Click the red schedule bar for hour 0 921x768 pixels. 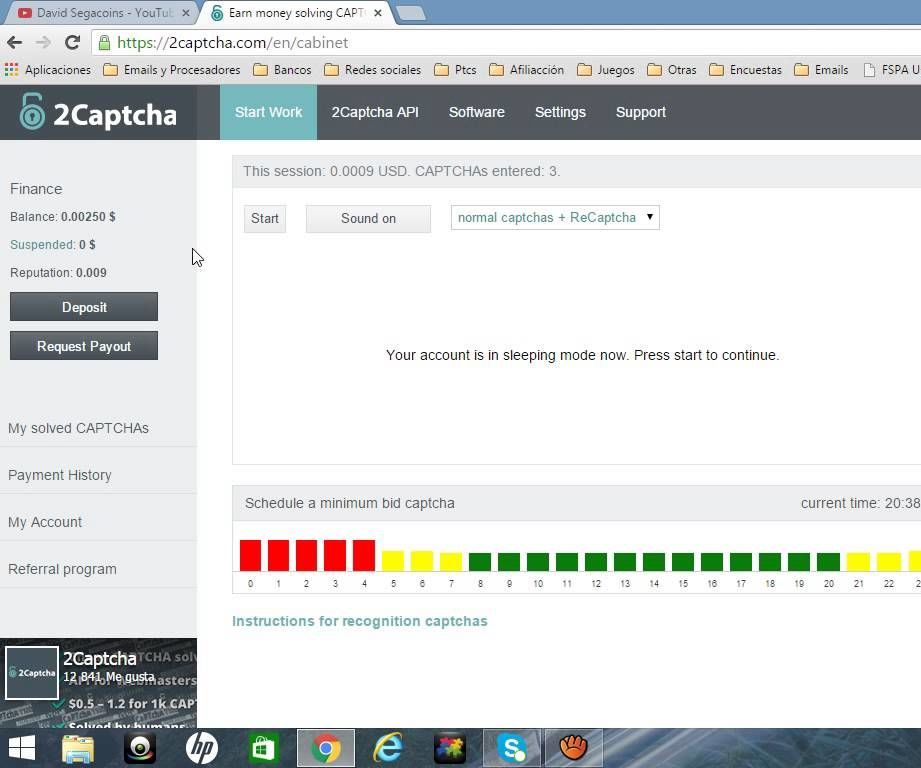click(250, 555)
